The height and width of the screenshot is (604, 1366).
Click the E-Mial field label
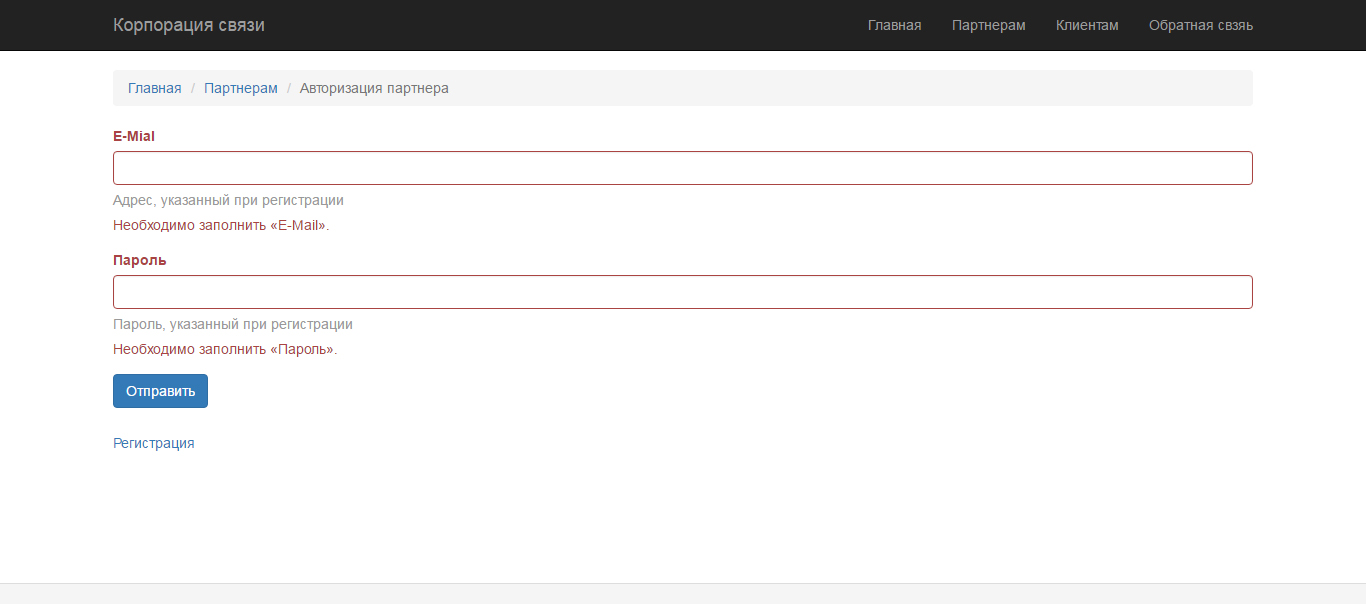coord(134,136)
